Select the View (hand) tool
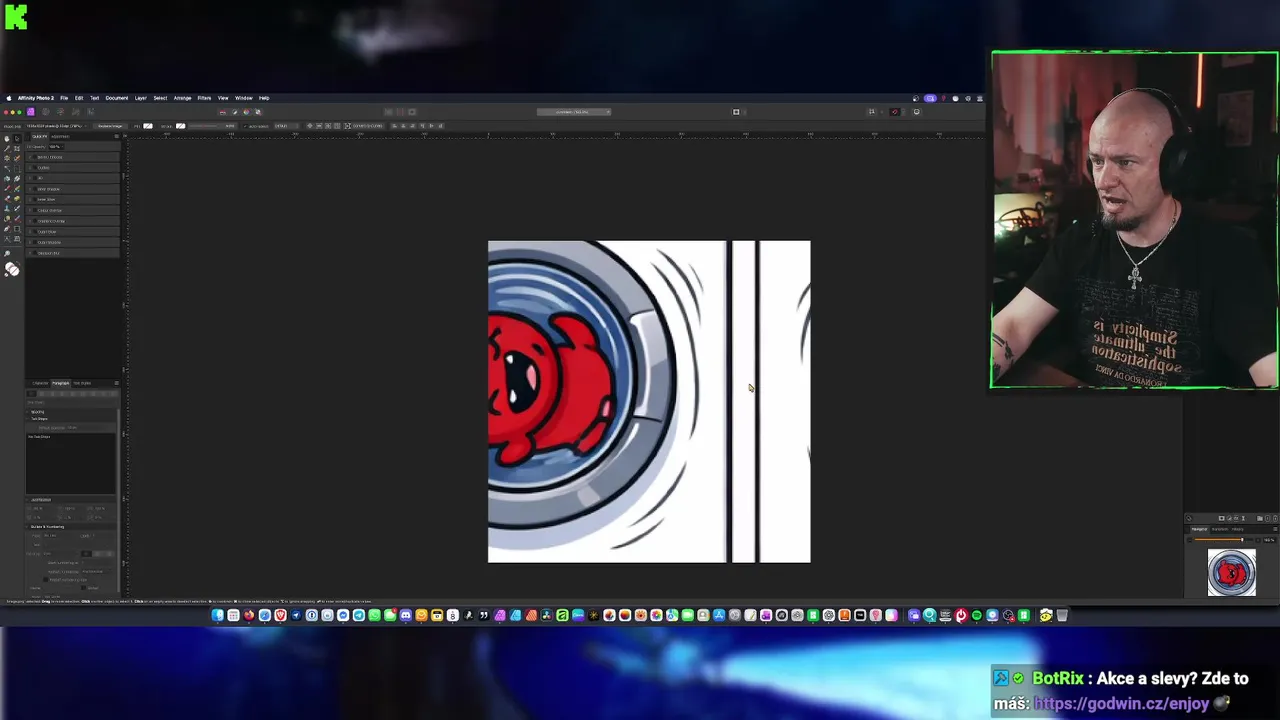 tap(7, 139)
